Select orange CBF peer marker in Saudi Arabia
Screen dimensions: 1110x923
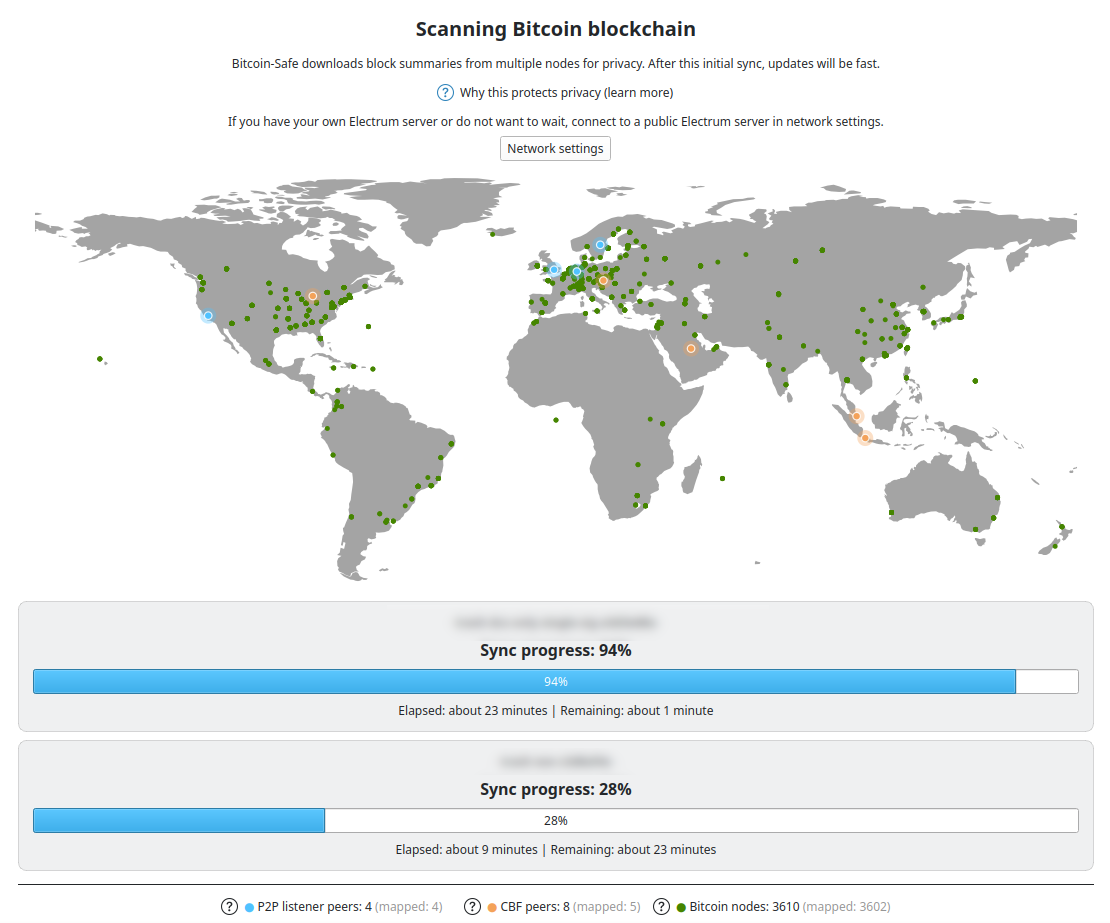691,348
